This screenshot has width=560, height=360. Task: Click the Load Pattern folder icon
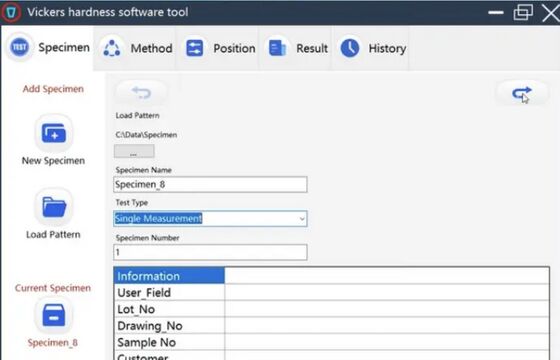click(x=54, y=207)
